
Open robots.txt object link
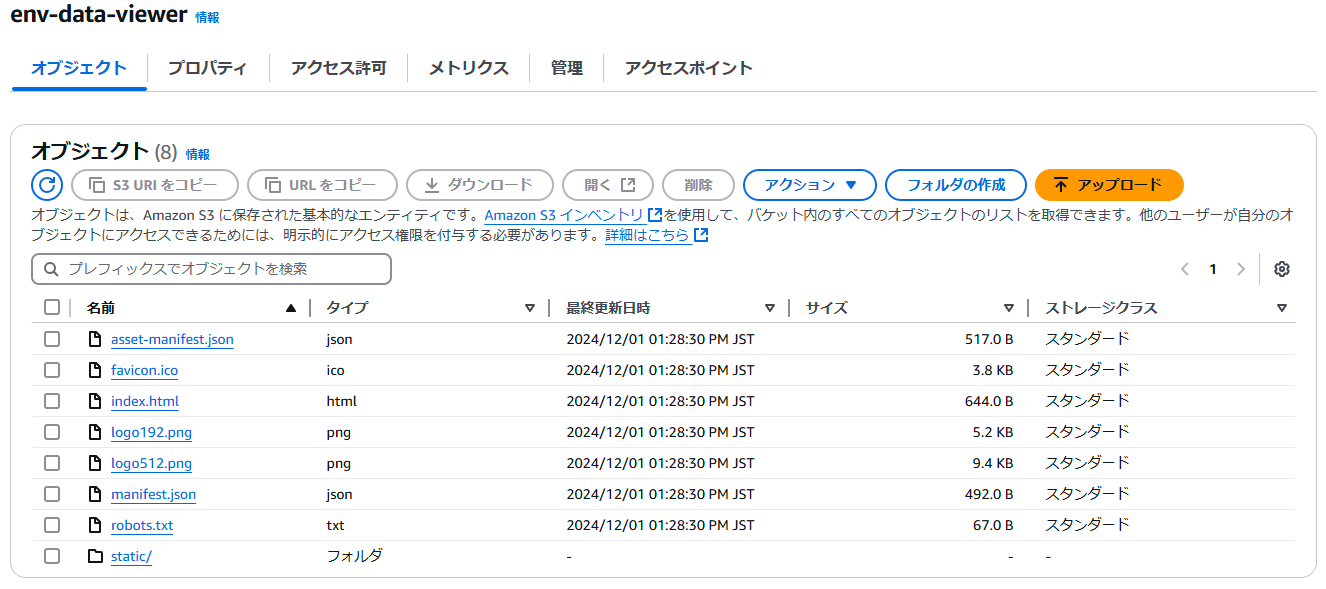pos(142,525)
